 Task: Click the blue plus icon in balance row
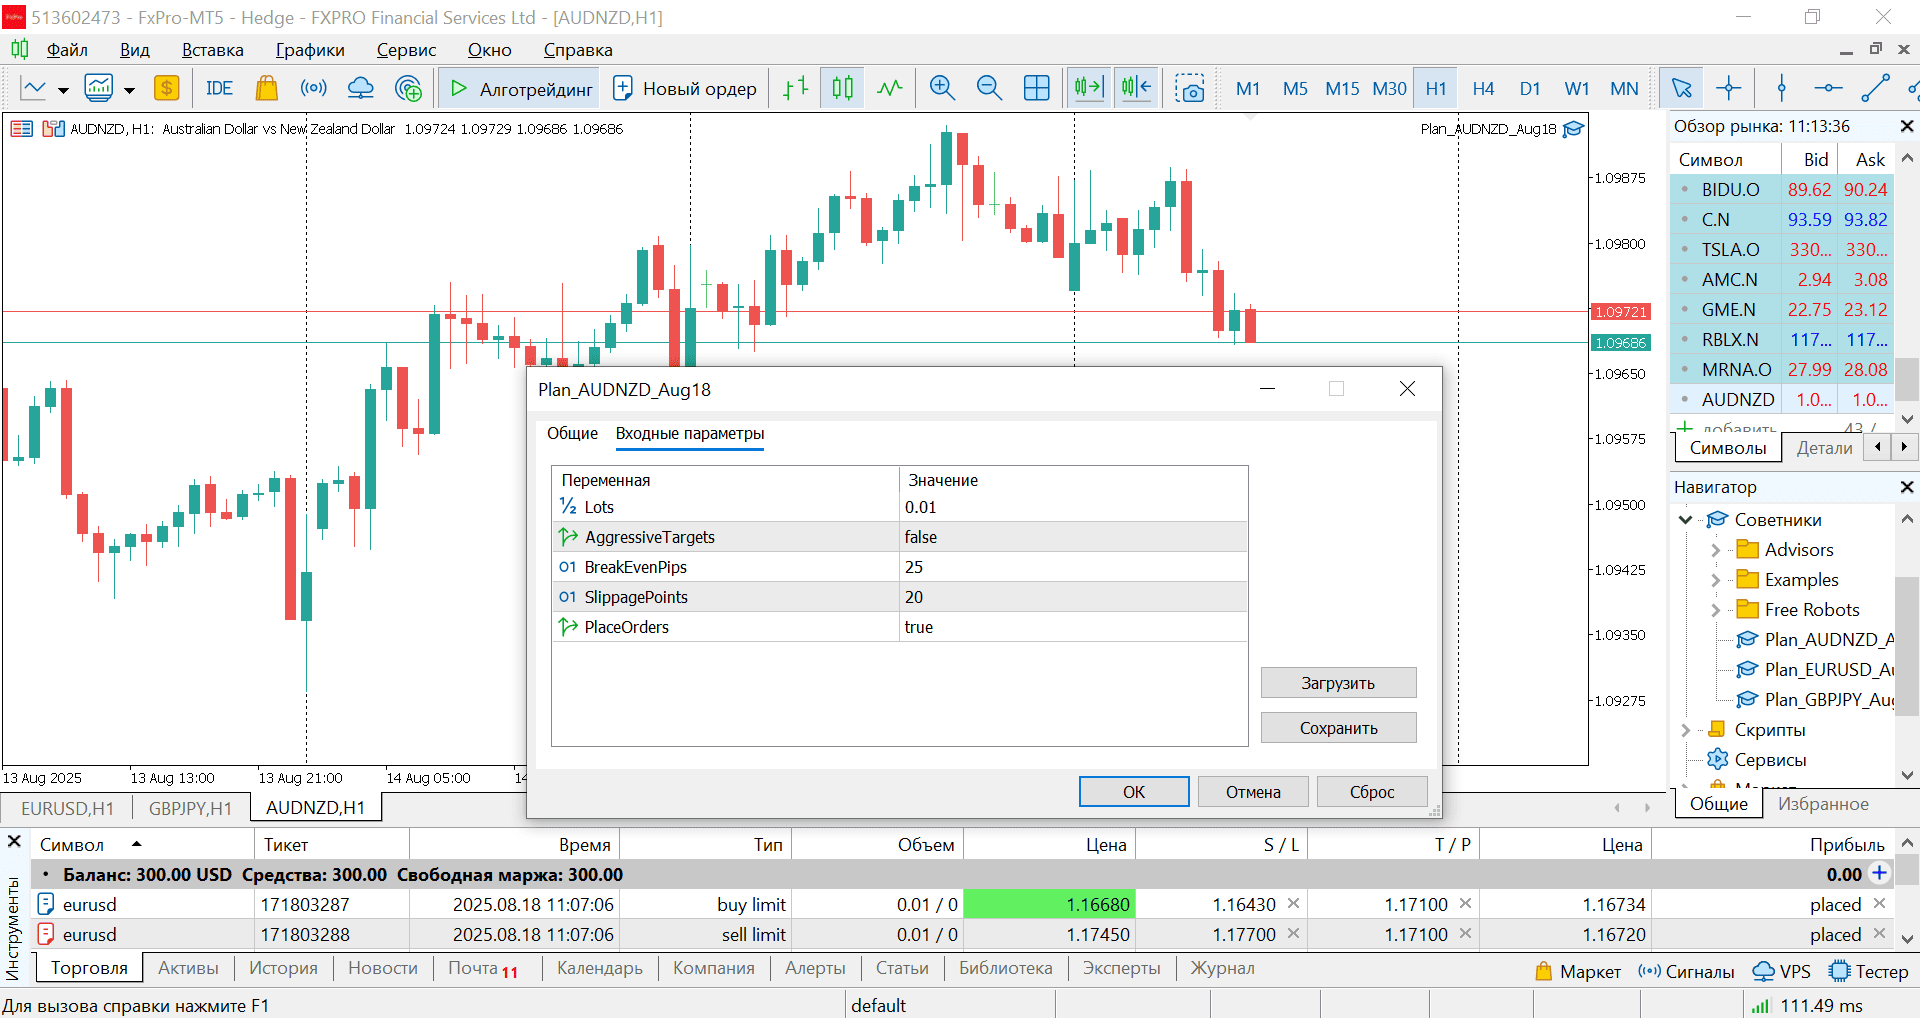(x=1879, y=873)
